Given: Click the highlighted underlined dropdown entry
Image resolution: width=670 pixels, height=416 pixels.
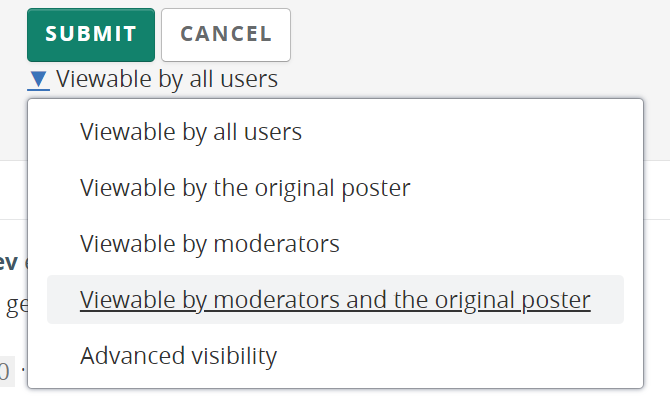Looking at the screenshot, I should [x=335, y=299].
